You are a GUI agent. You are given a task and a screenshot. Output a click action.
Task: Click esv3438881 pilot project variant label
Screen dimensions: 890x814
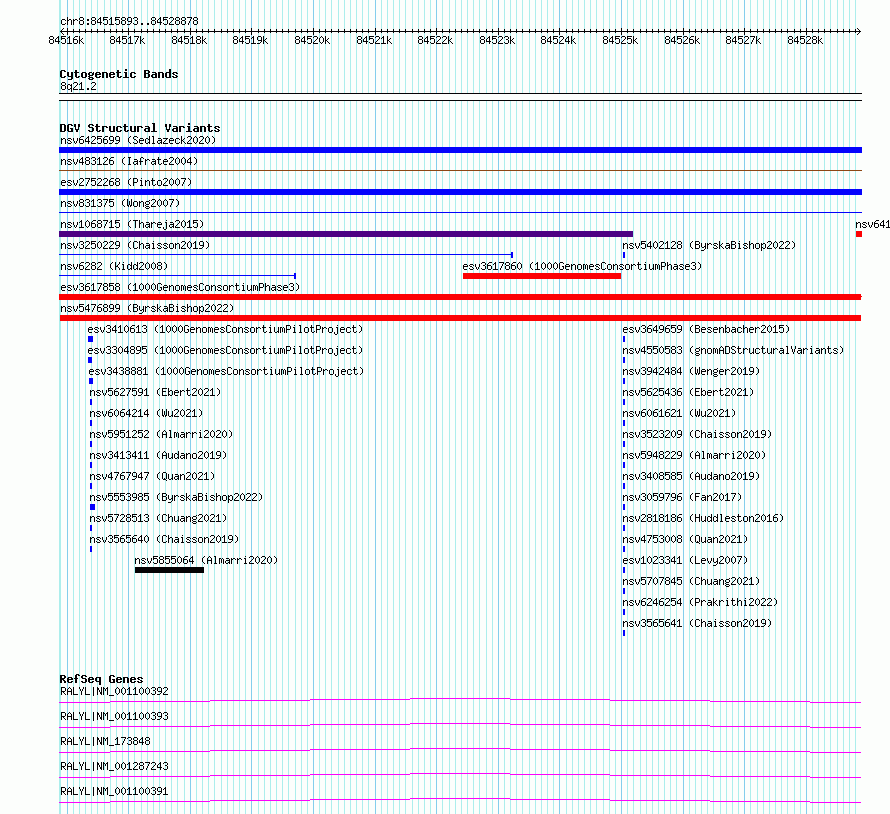(x=226, y=371)
